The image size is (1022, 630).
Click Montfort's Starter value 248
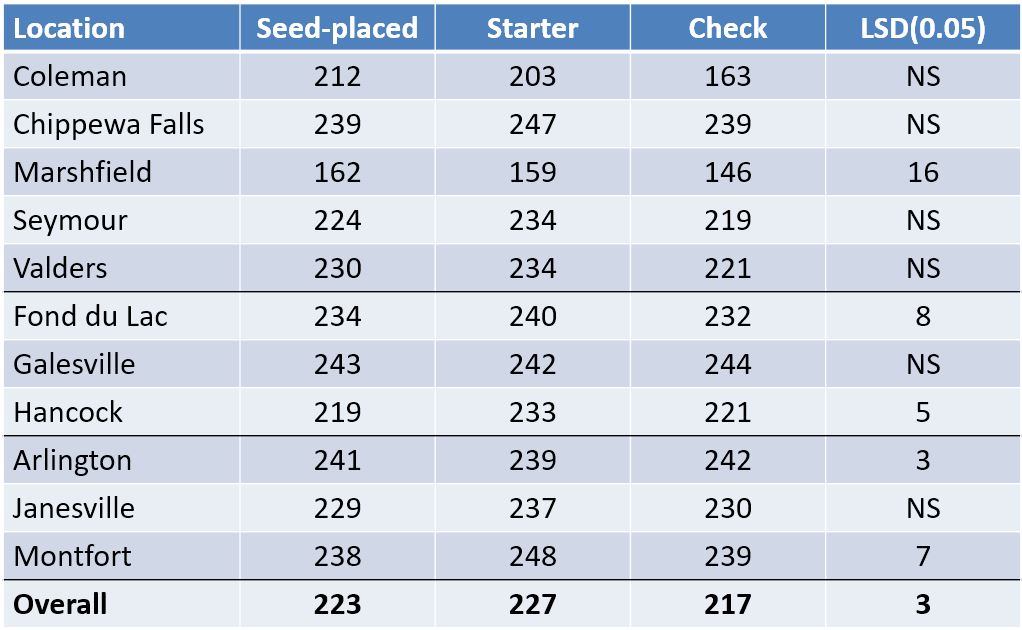(x=532, y=556)
